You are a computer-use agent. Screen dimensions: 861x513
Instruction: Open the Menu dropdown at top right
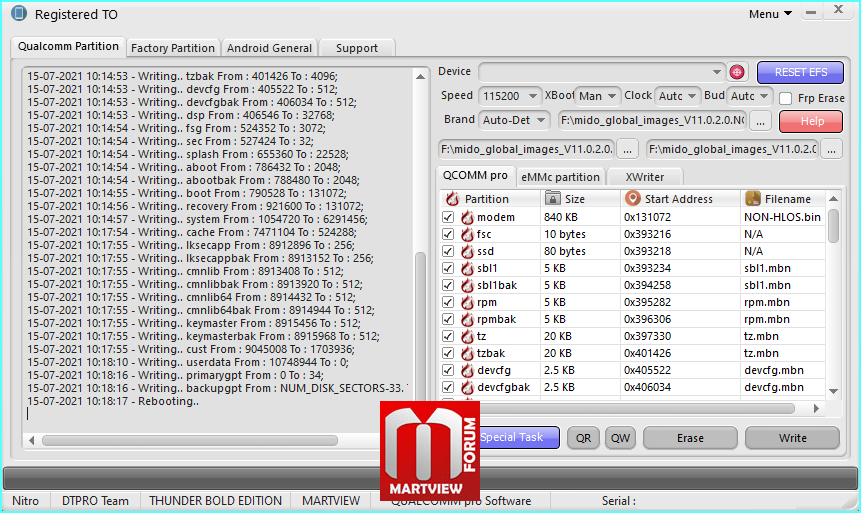(x=770, y=14)
